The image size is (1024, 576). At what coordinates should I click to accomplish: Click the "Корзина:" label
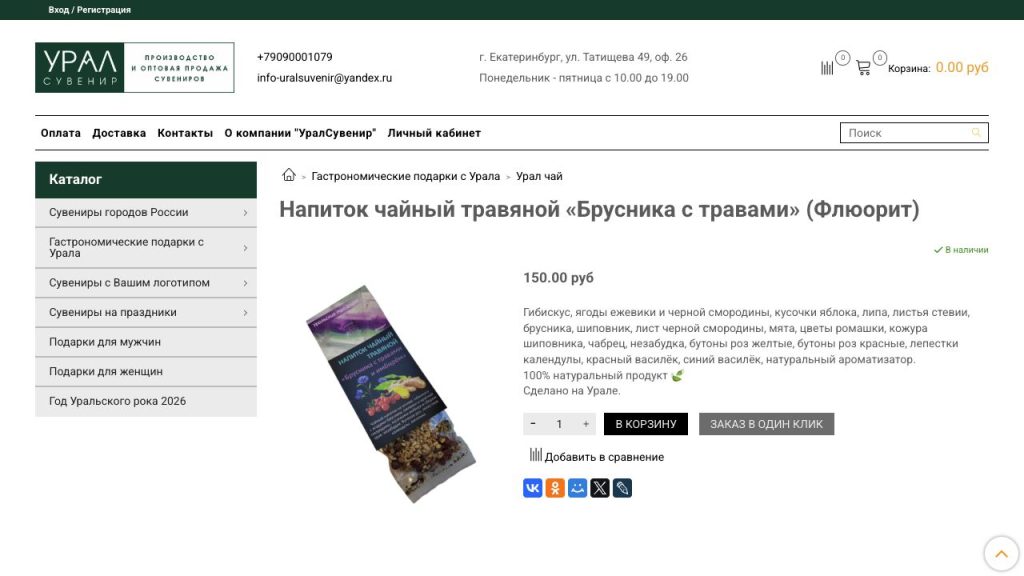909,69
